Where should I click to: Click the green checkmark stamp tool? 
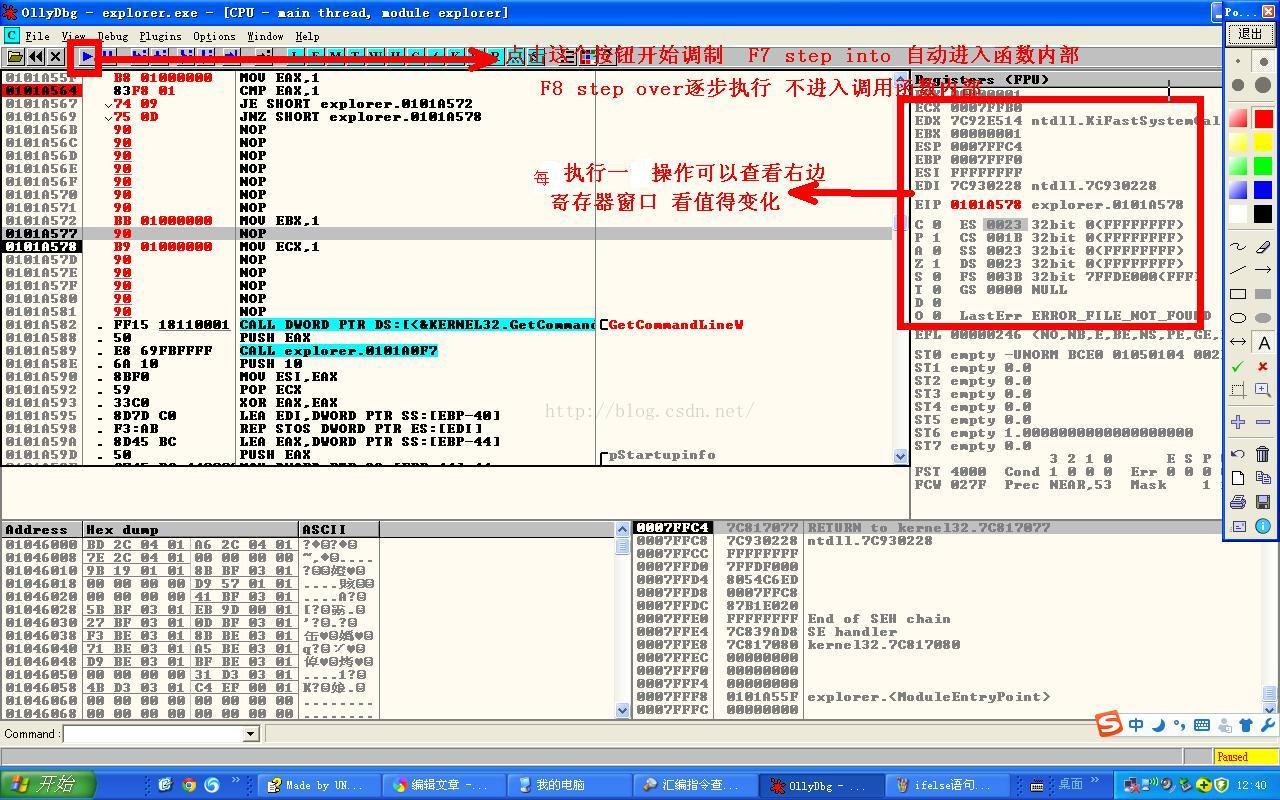click(1238, 366)
